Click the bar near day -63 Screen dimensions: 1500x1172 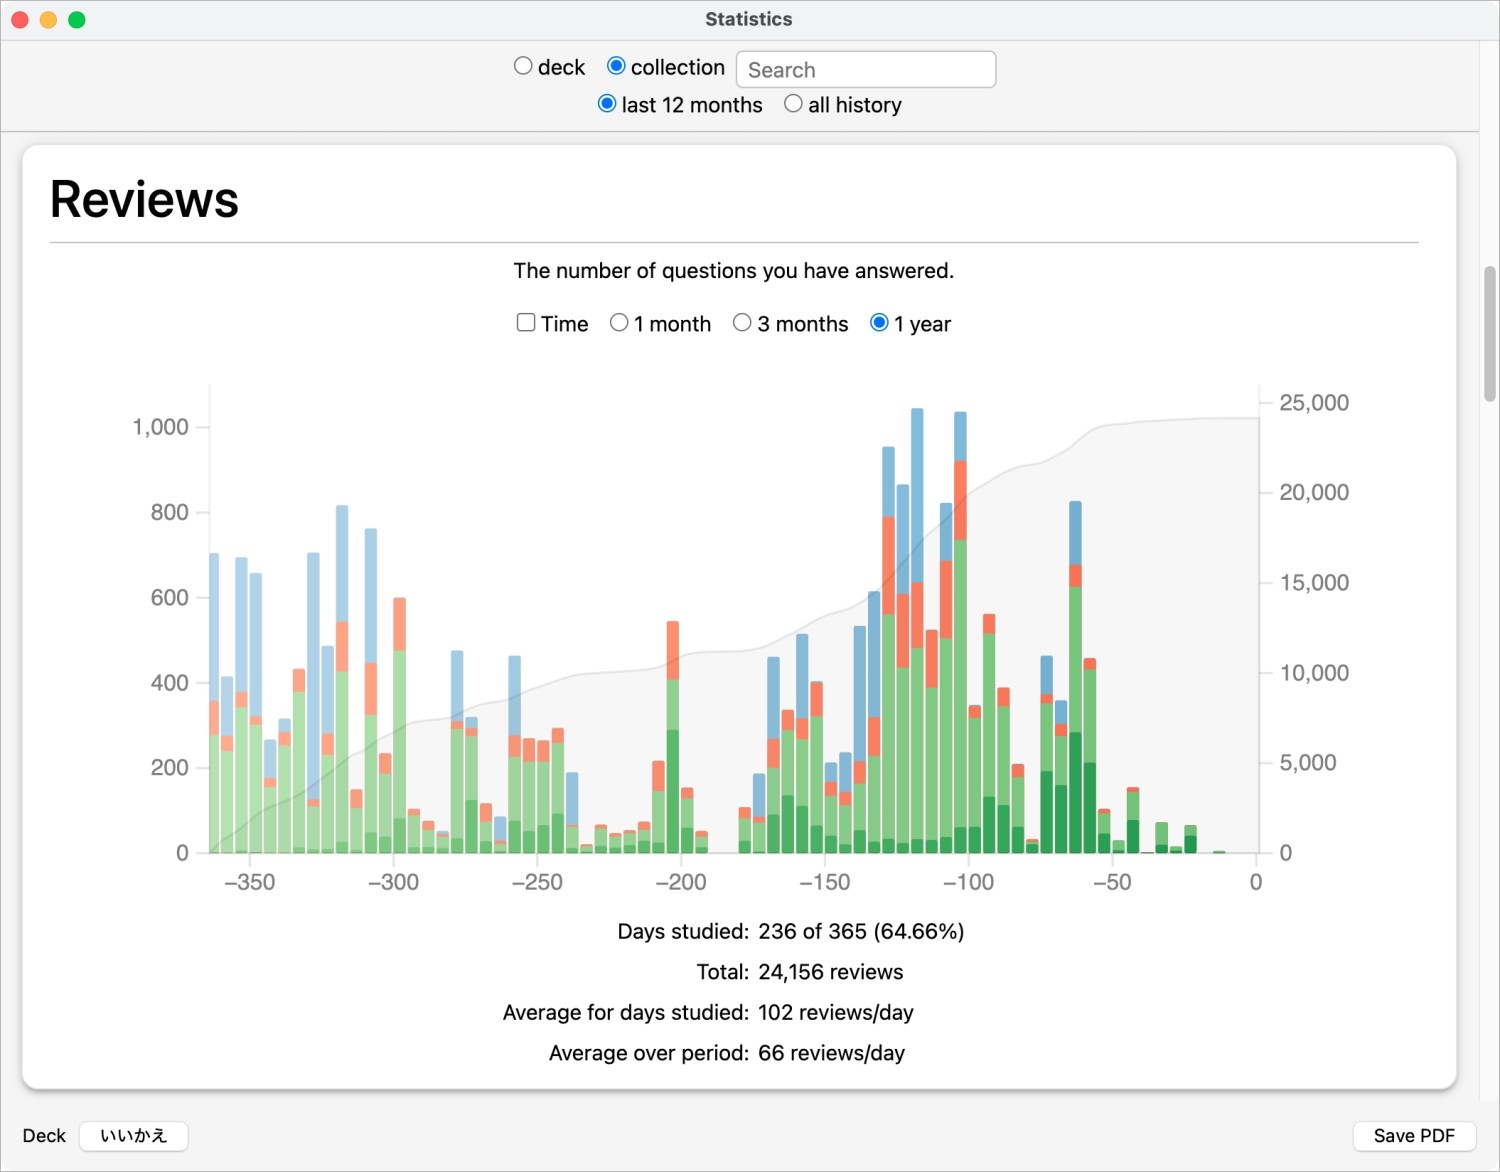click(1075, 680)
